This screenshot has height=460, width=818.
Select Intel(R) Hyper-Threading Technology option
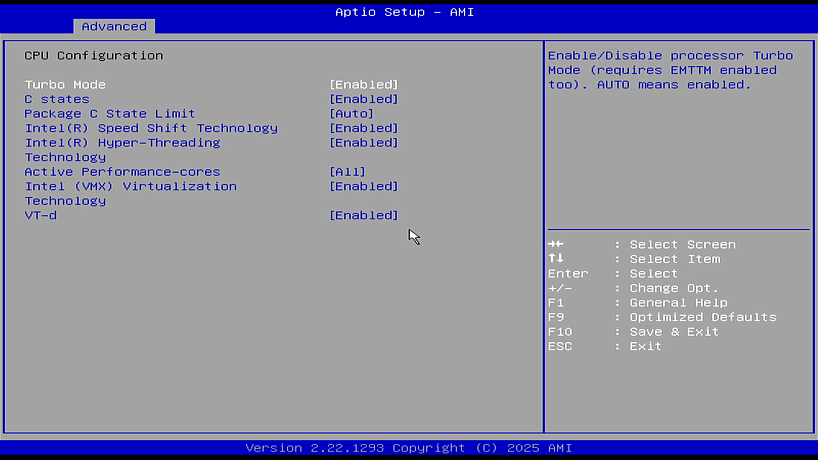point(123,150)
